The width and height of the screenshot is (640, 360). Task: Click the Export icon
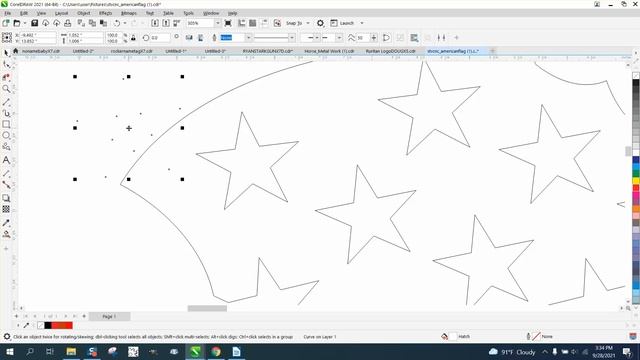[x=166, y=23]
